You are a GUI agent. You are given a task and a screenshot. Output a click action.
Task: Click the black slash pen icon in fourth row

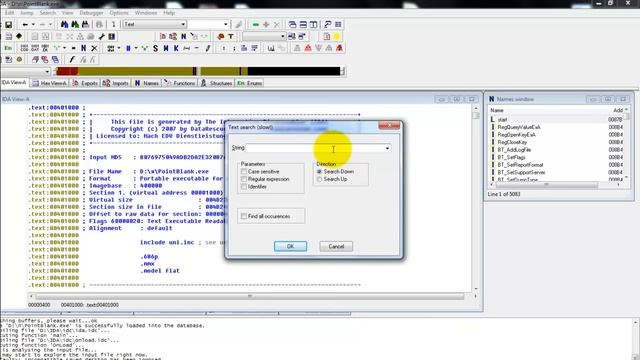tap(72, 60)
